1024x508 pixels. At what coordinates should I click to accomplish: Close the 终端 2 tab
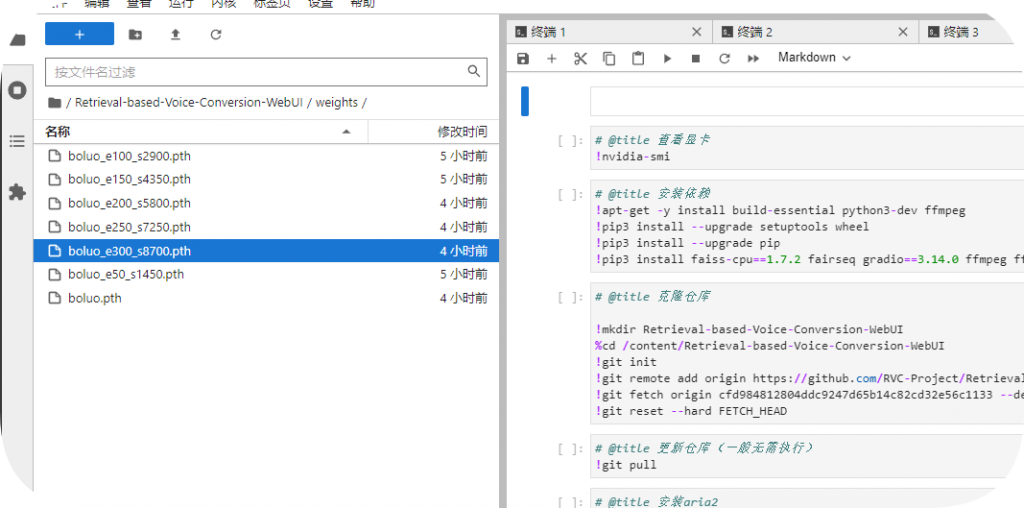tap(903, 32)
